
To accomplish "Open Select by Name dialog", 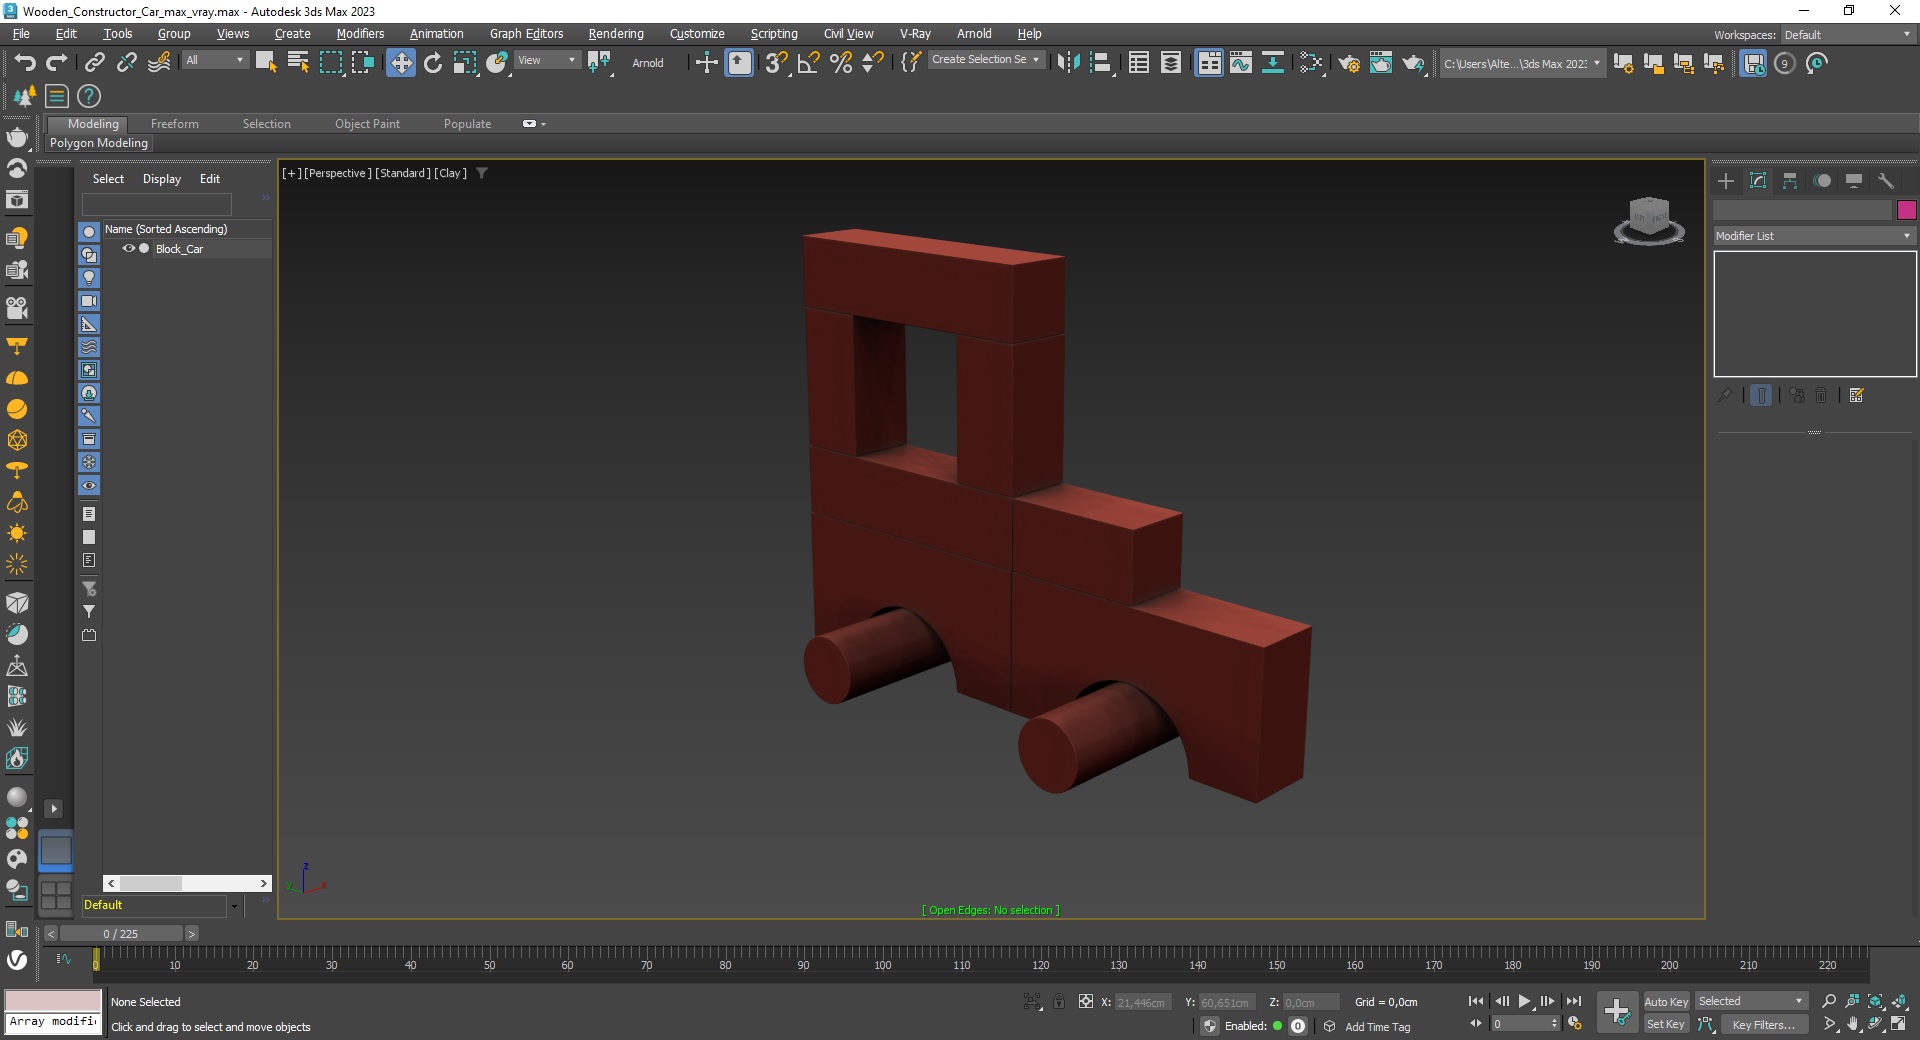I will point(298,63).
